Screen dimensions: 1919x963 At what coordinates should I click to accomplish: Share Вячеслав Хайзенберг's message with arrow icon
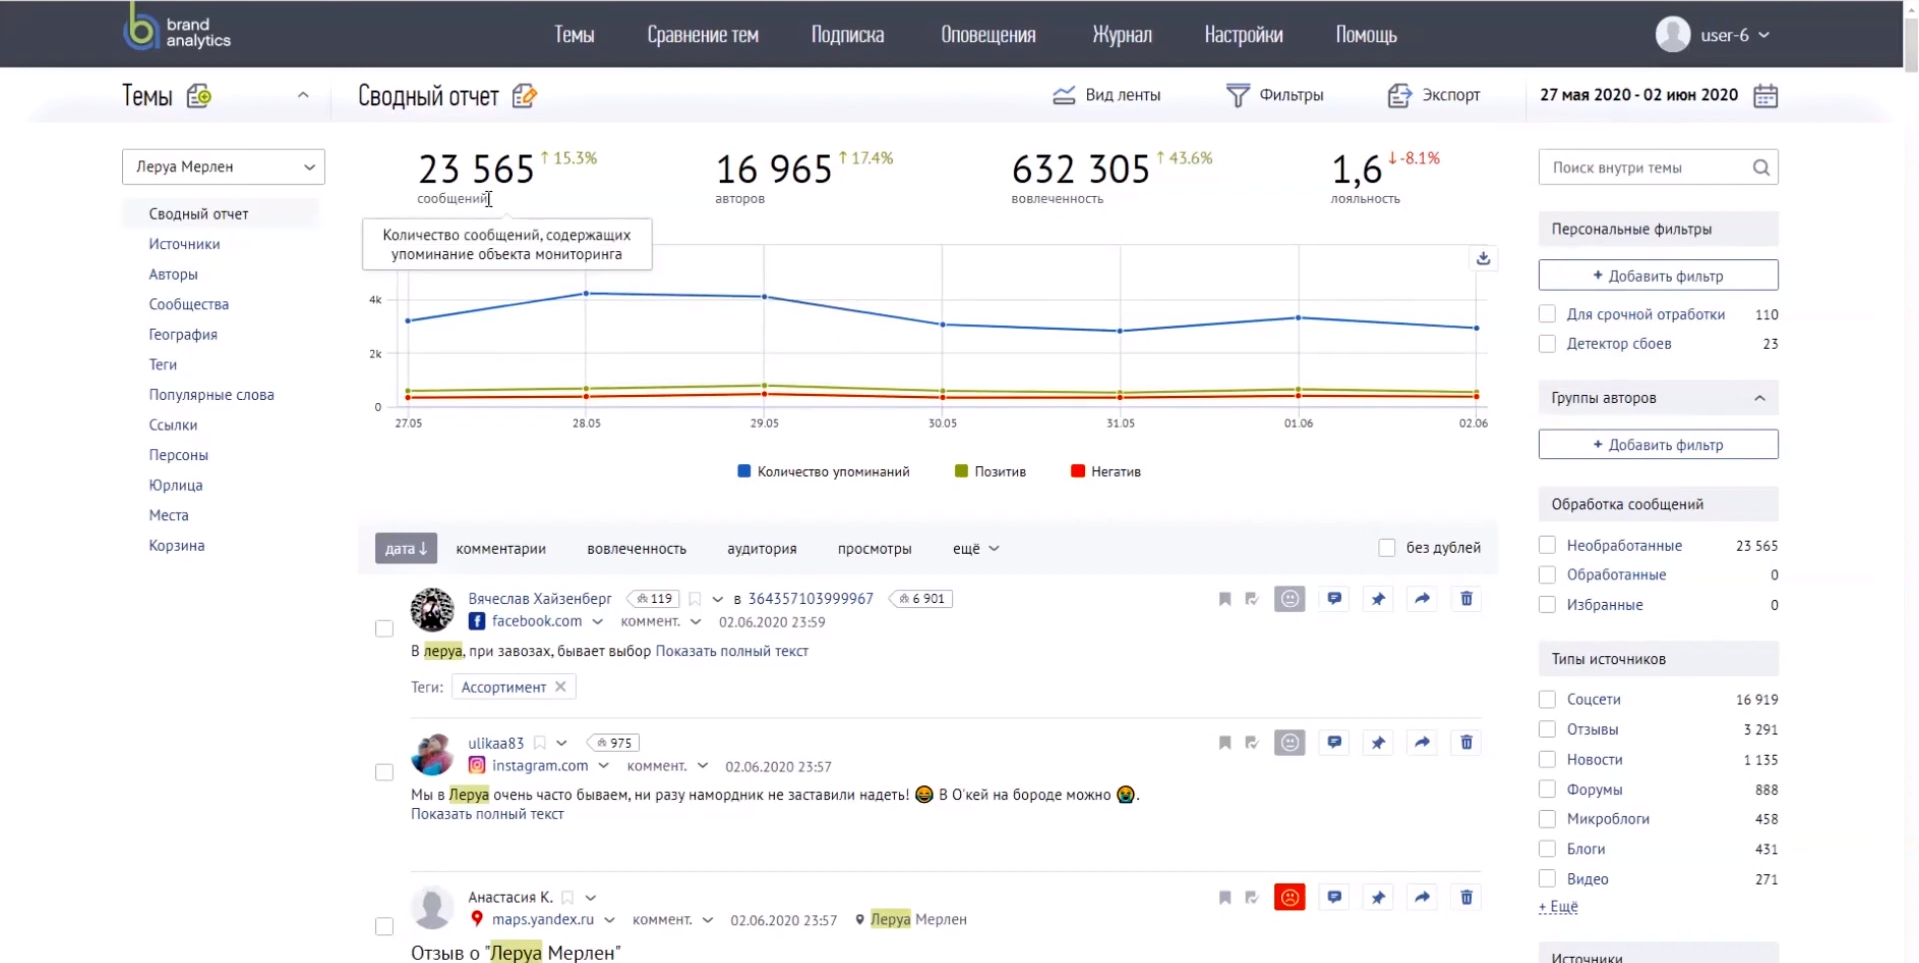tap(1422, 599)
